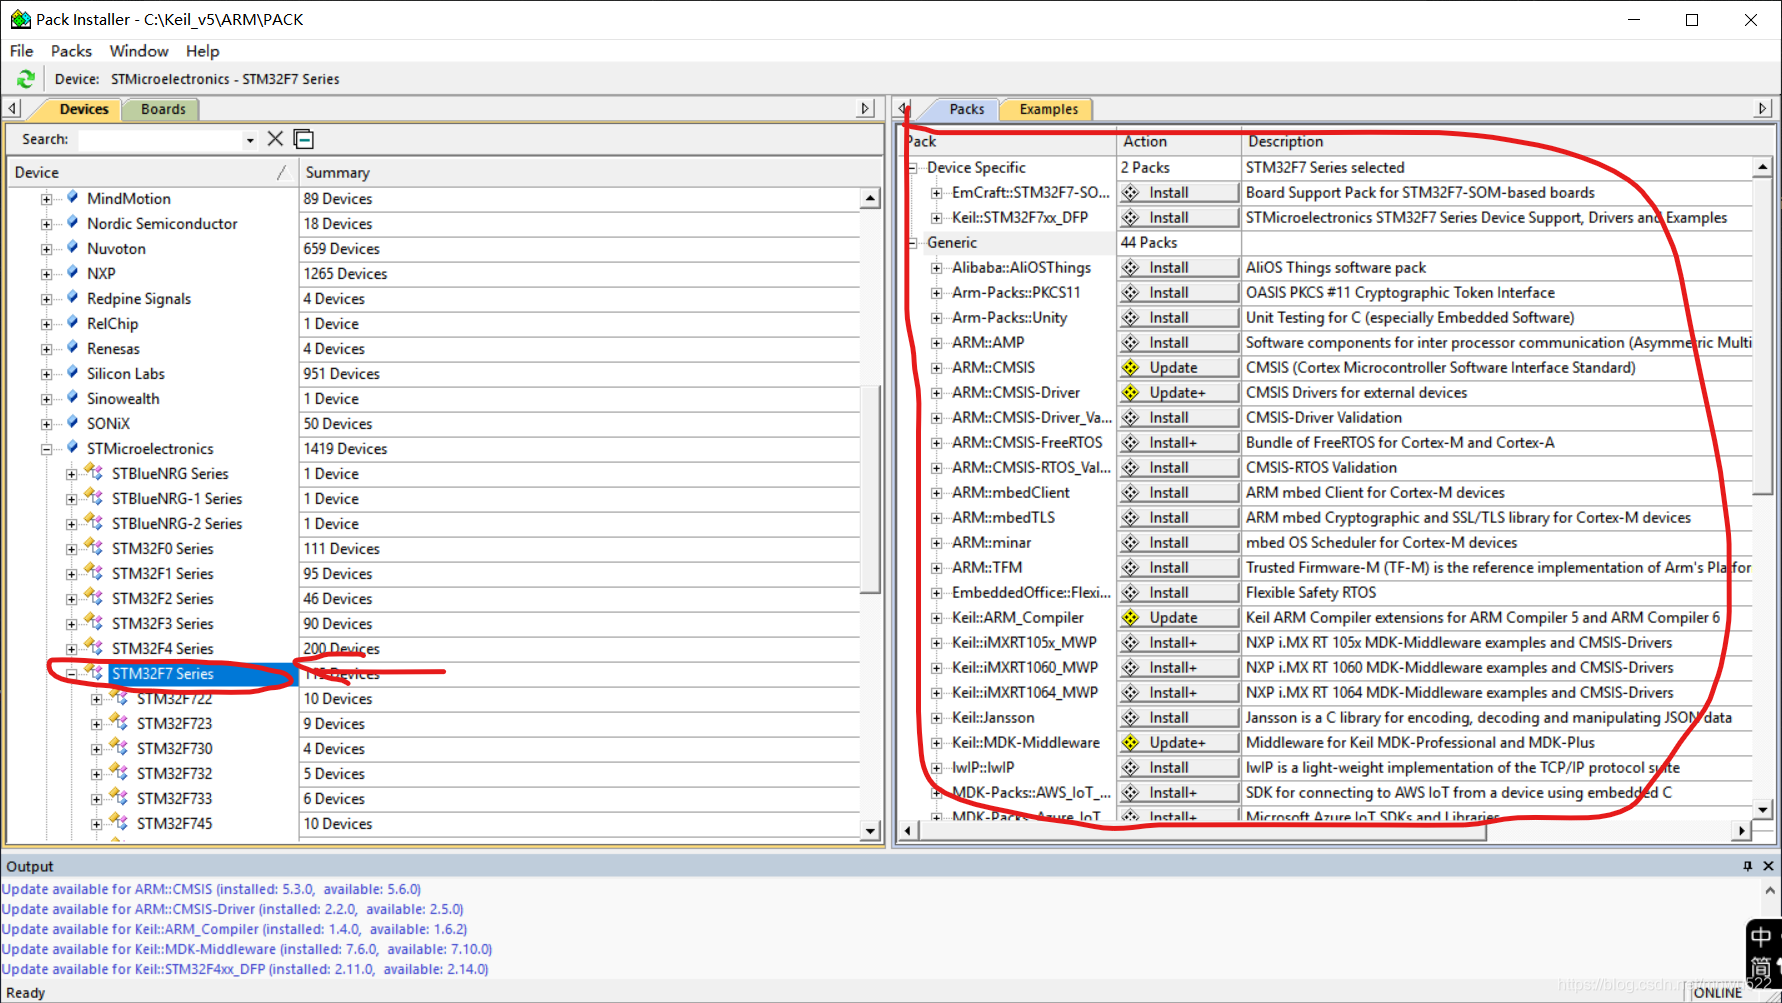Collapse the STMicroelectronics vendor node

pyautogui.click(x=46, y=449)
